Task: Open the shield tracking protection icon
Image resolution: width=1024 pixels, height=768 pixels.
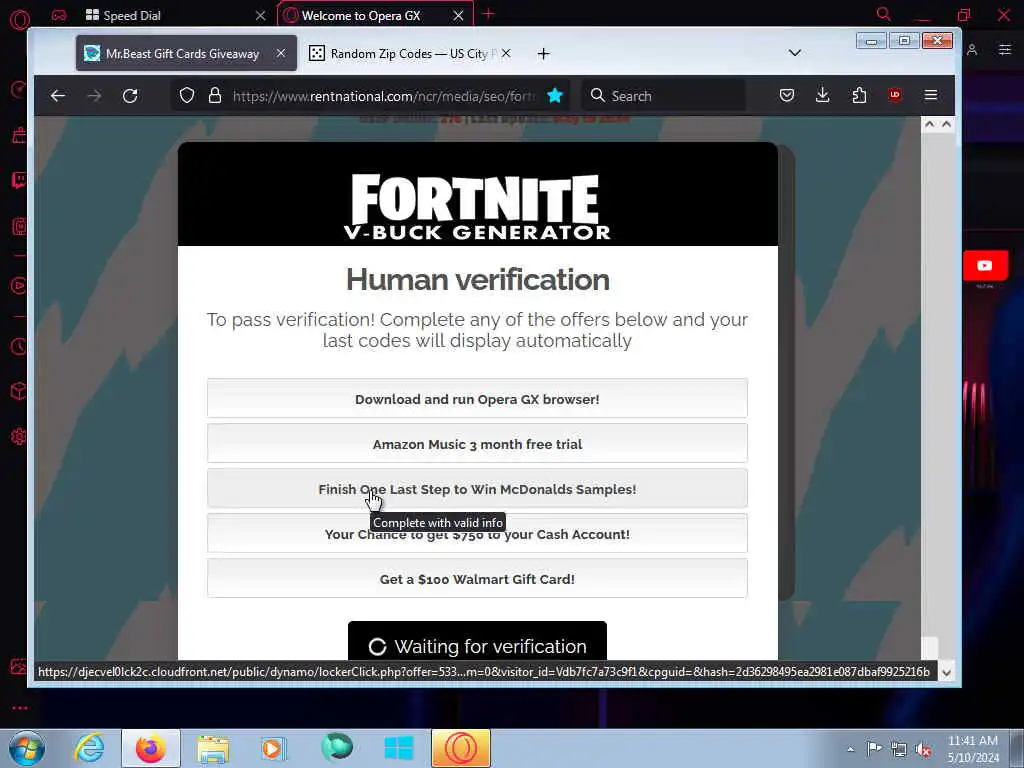Action: [187, 96]
